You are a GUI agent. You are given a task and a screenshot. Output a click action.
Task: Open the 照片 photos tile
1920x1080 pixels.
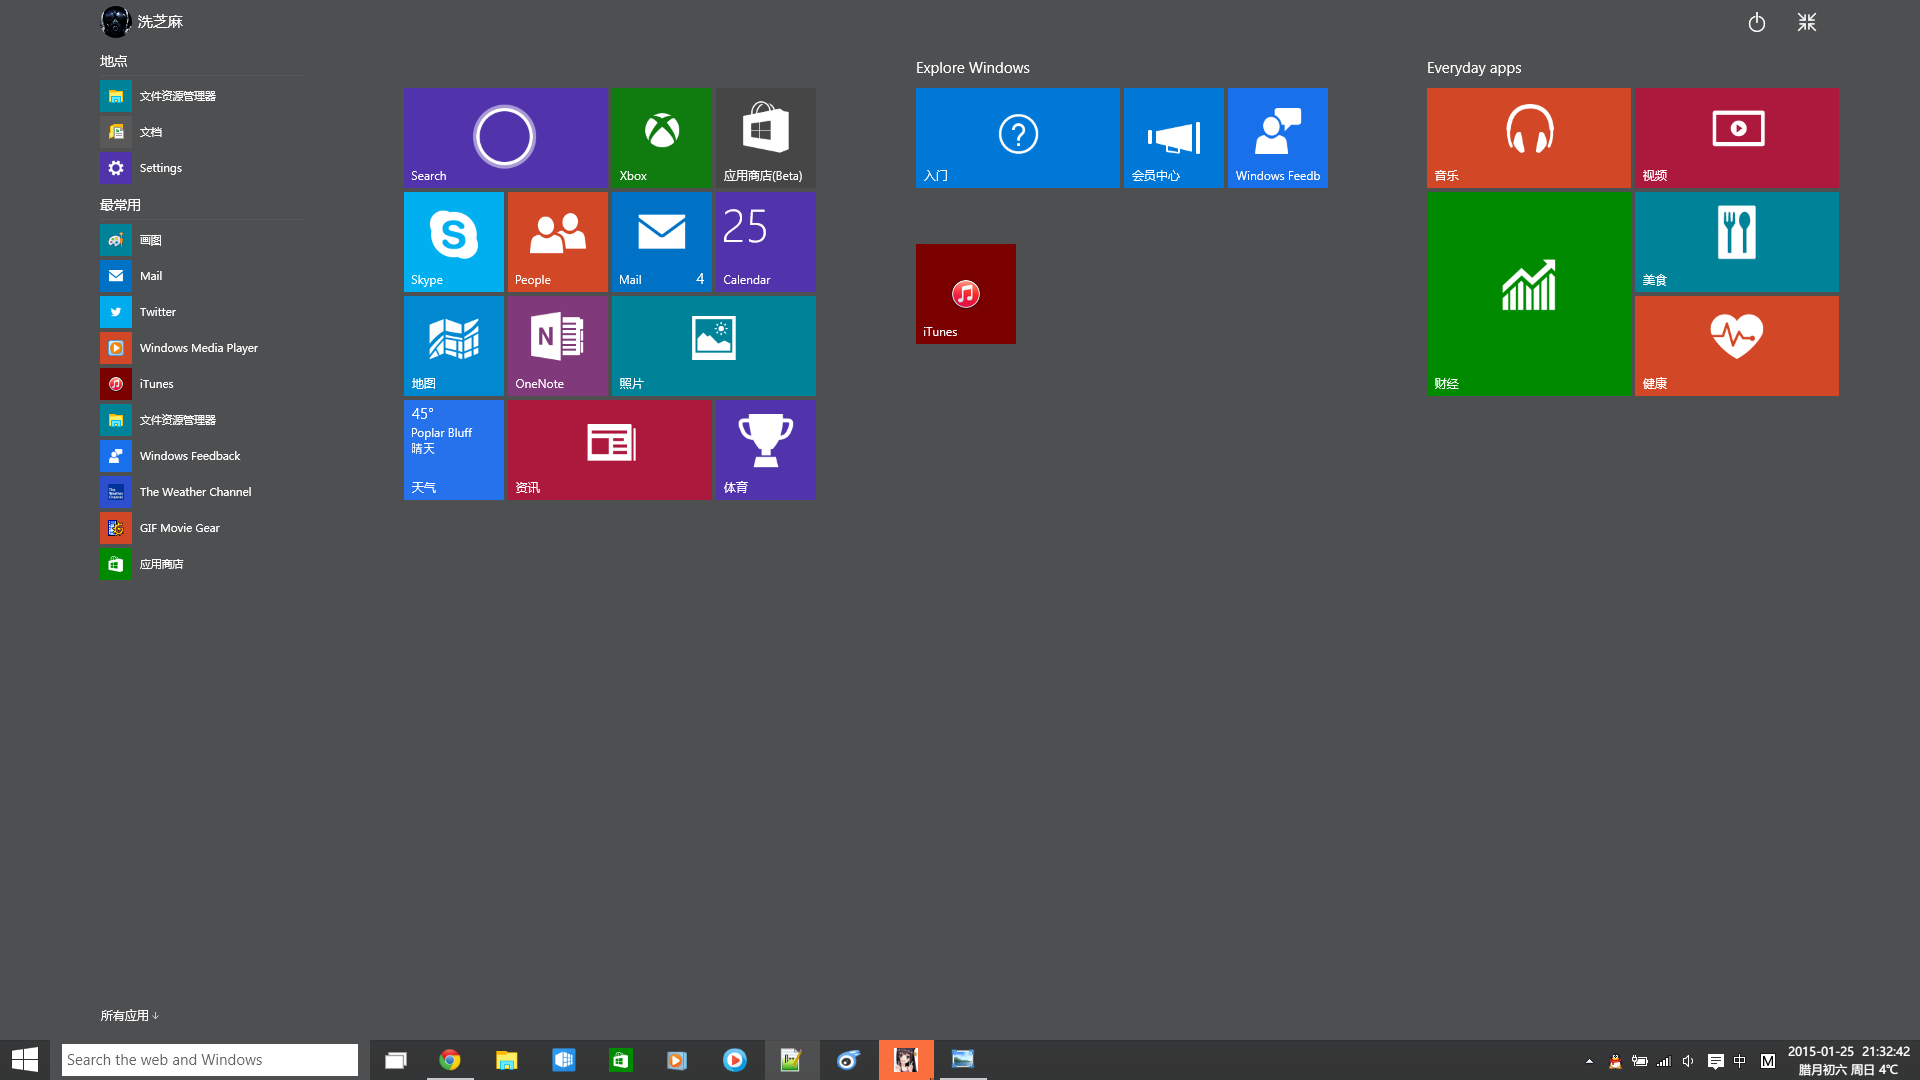[713, 346]
